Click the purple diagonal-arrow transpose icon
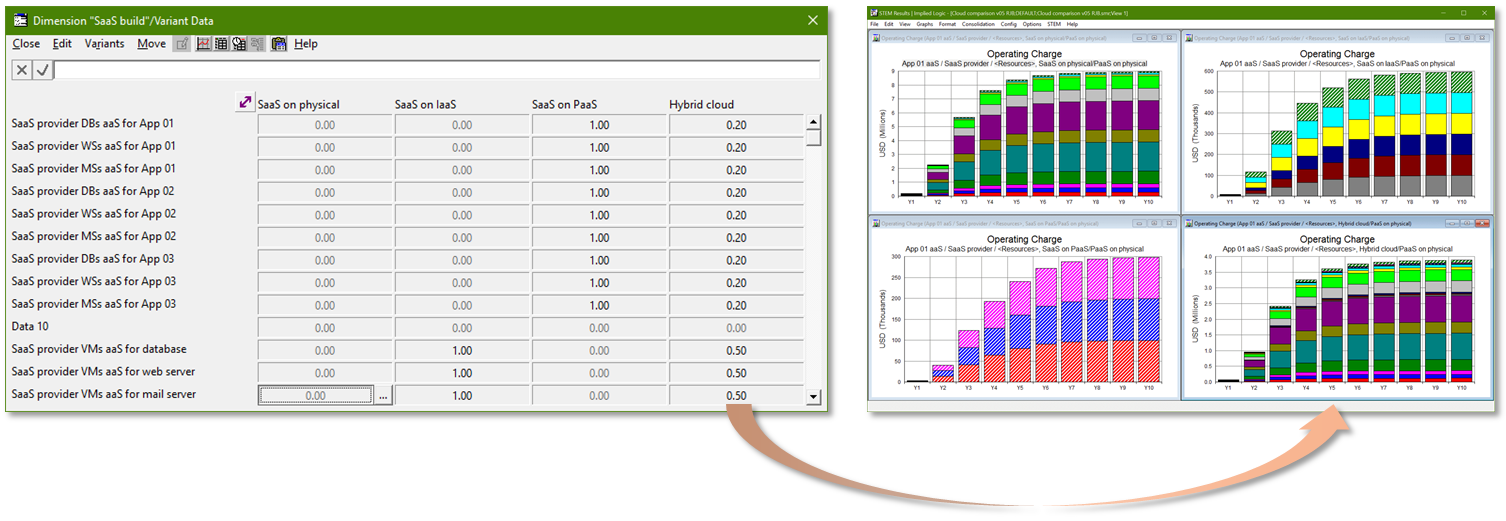1506x521 pixels. [244, 102]
